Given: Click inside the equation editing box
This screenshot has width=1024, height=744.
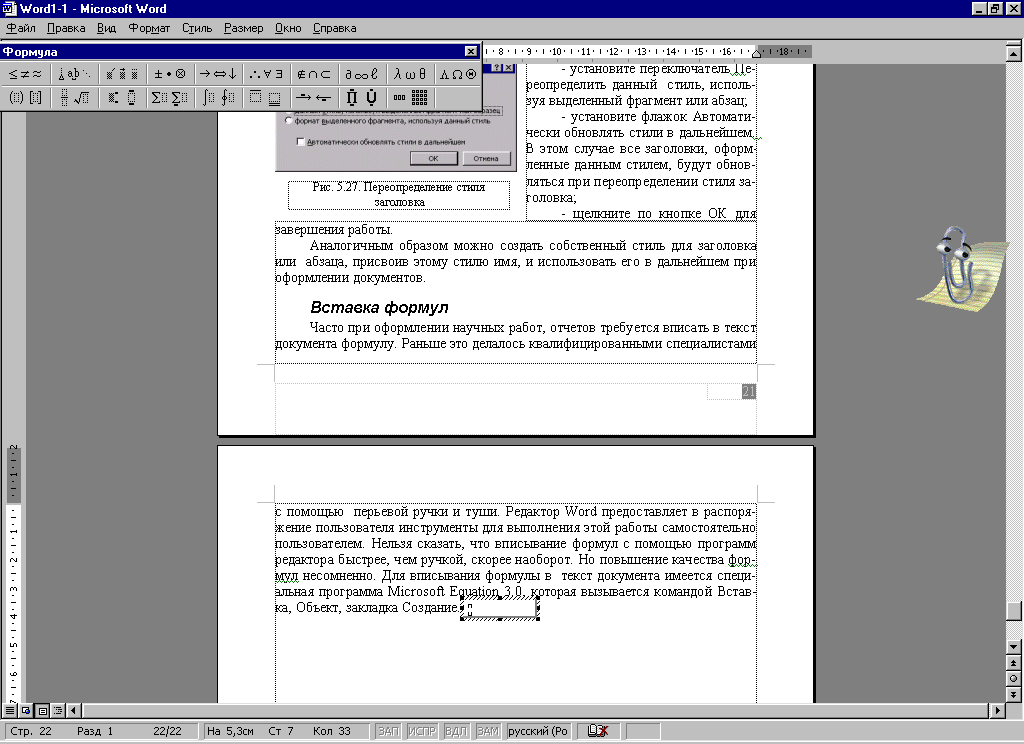Looking at the screenshot, I should click(500, 608).
